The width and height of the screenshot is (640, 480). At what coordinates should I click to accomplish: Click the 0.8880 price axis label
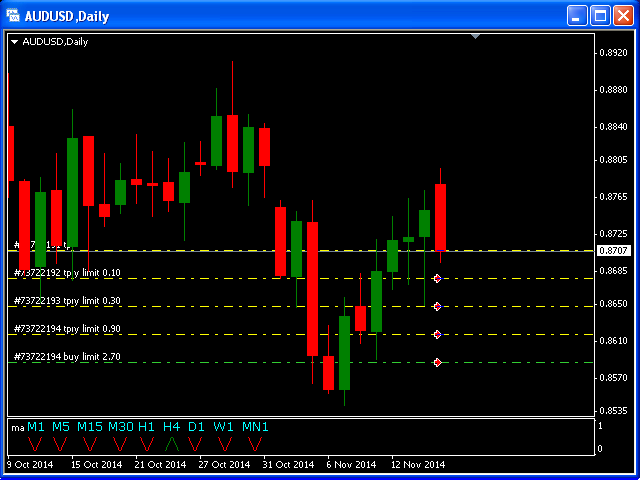click(613, 90)
